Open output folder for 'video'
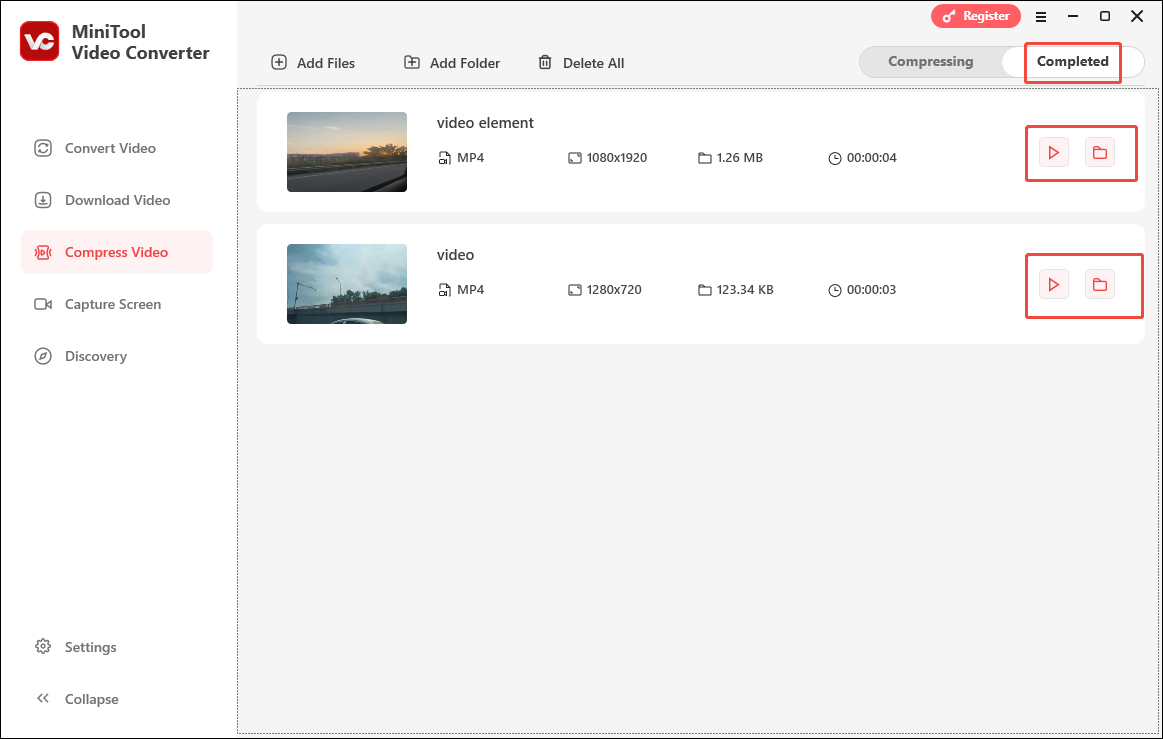The width and height of the screenshot is (1163, 739). pyautogui.click(x=1100, y=284)
